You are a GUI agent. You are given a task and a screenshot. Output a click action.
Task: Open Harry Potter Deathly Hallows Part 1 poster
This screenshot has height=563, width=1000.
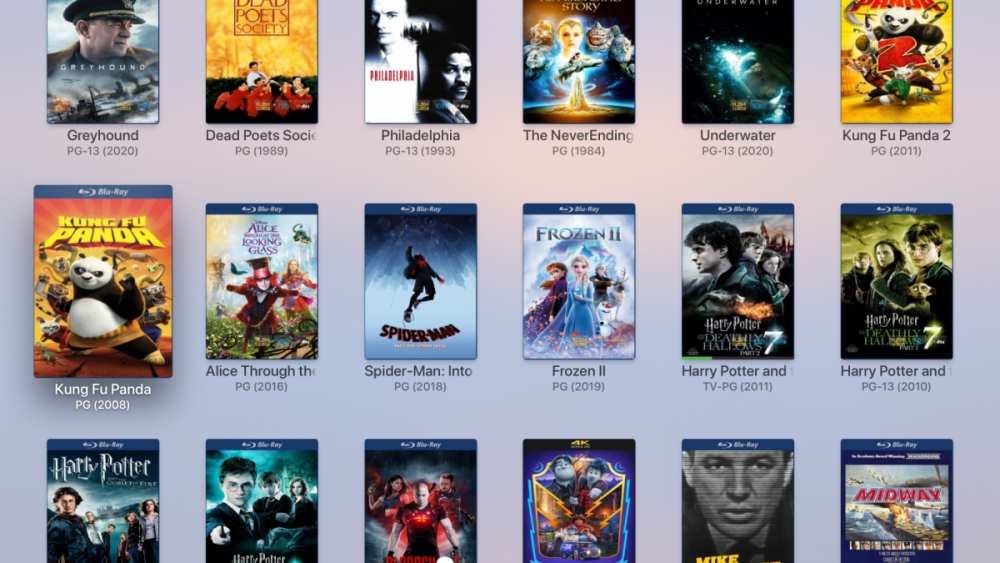[x=896, y=281]
